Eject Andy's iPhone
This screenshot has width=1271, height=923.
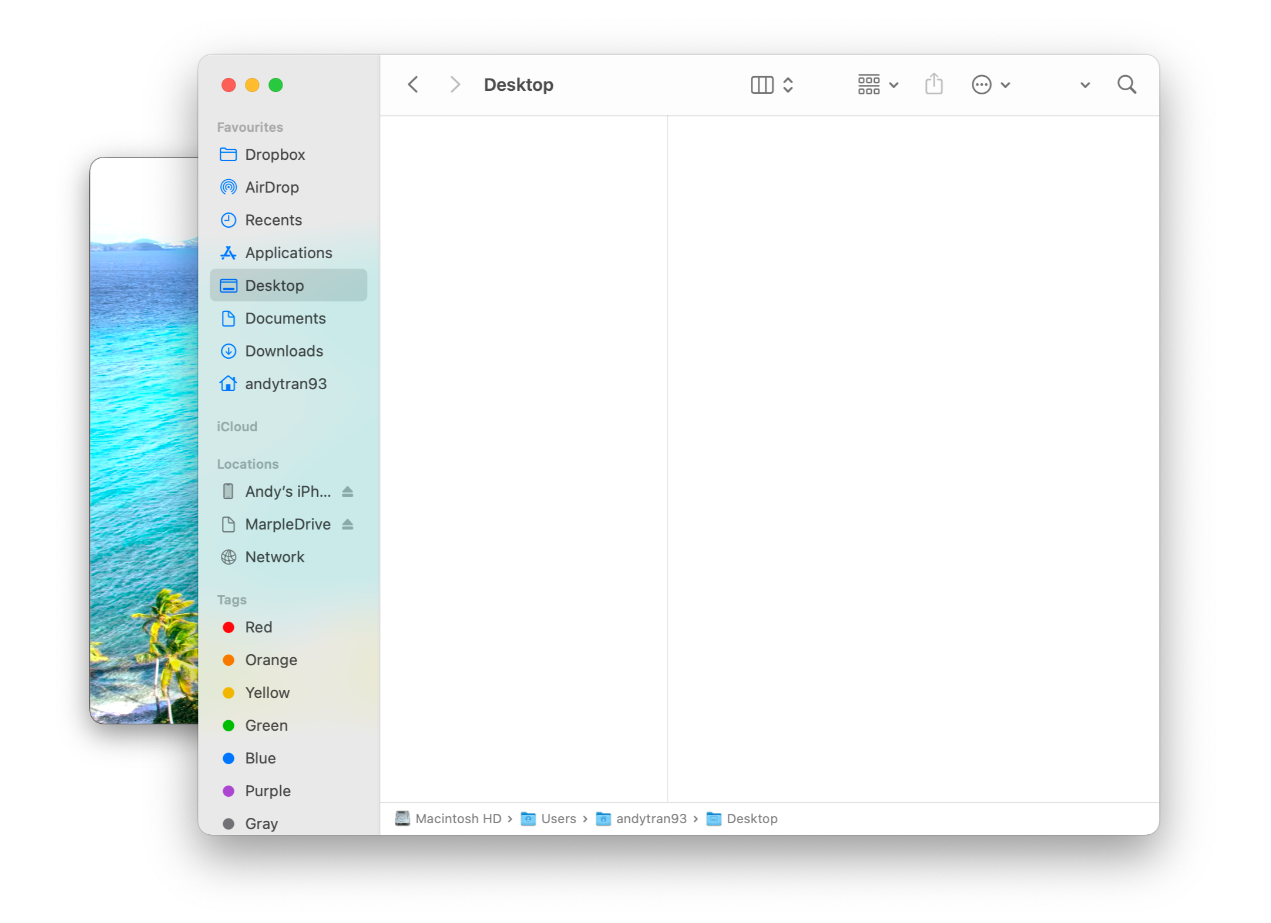coord(345,491)
